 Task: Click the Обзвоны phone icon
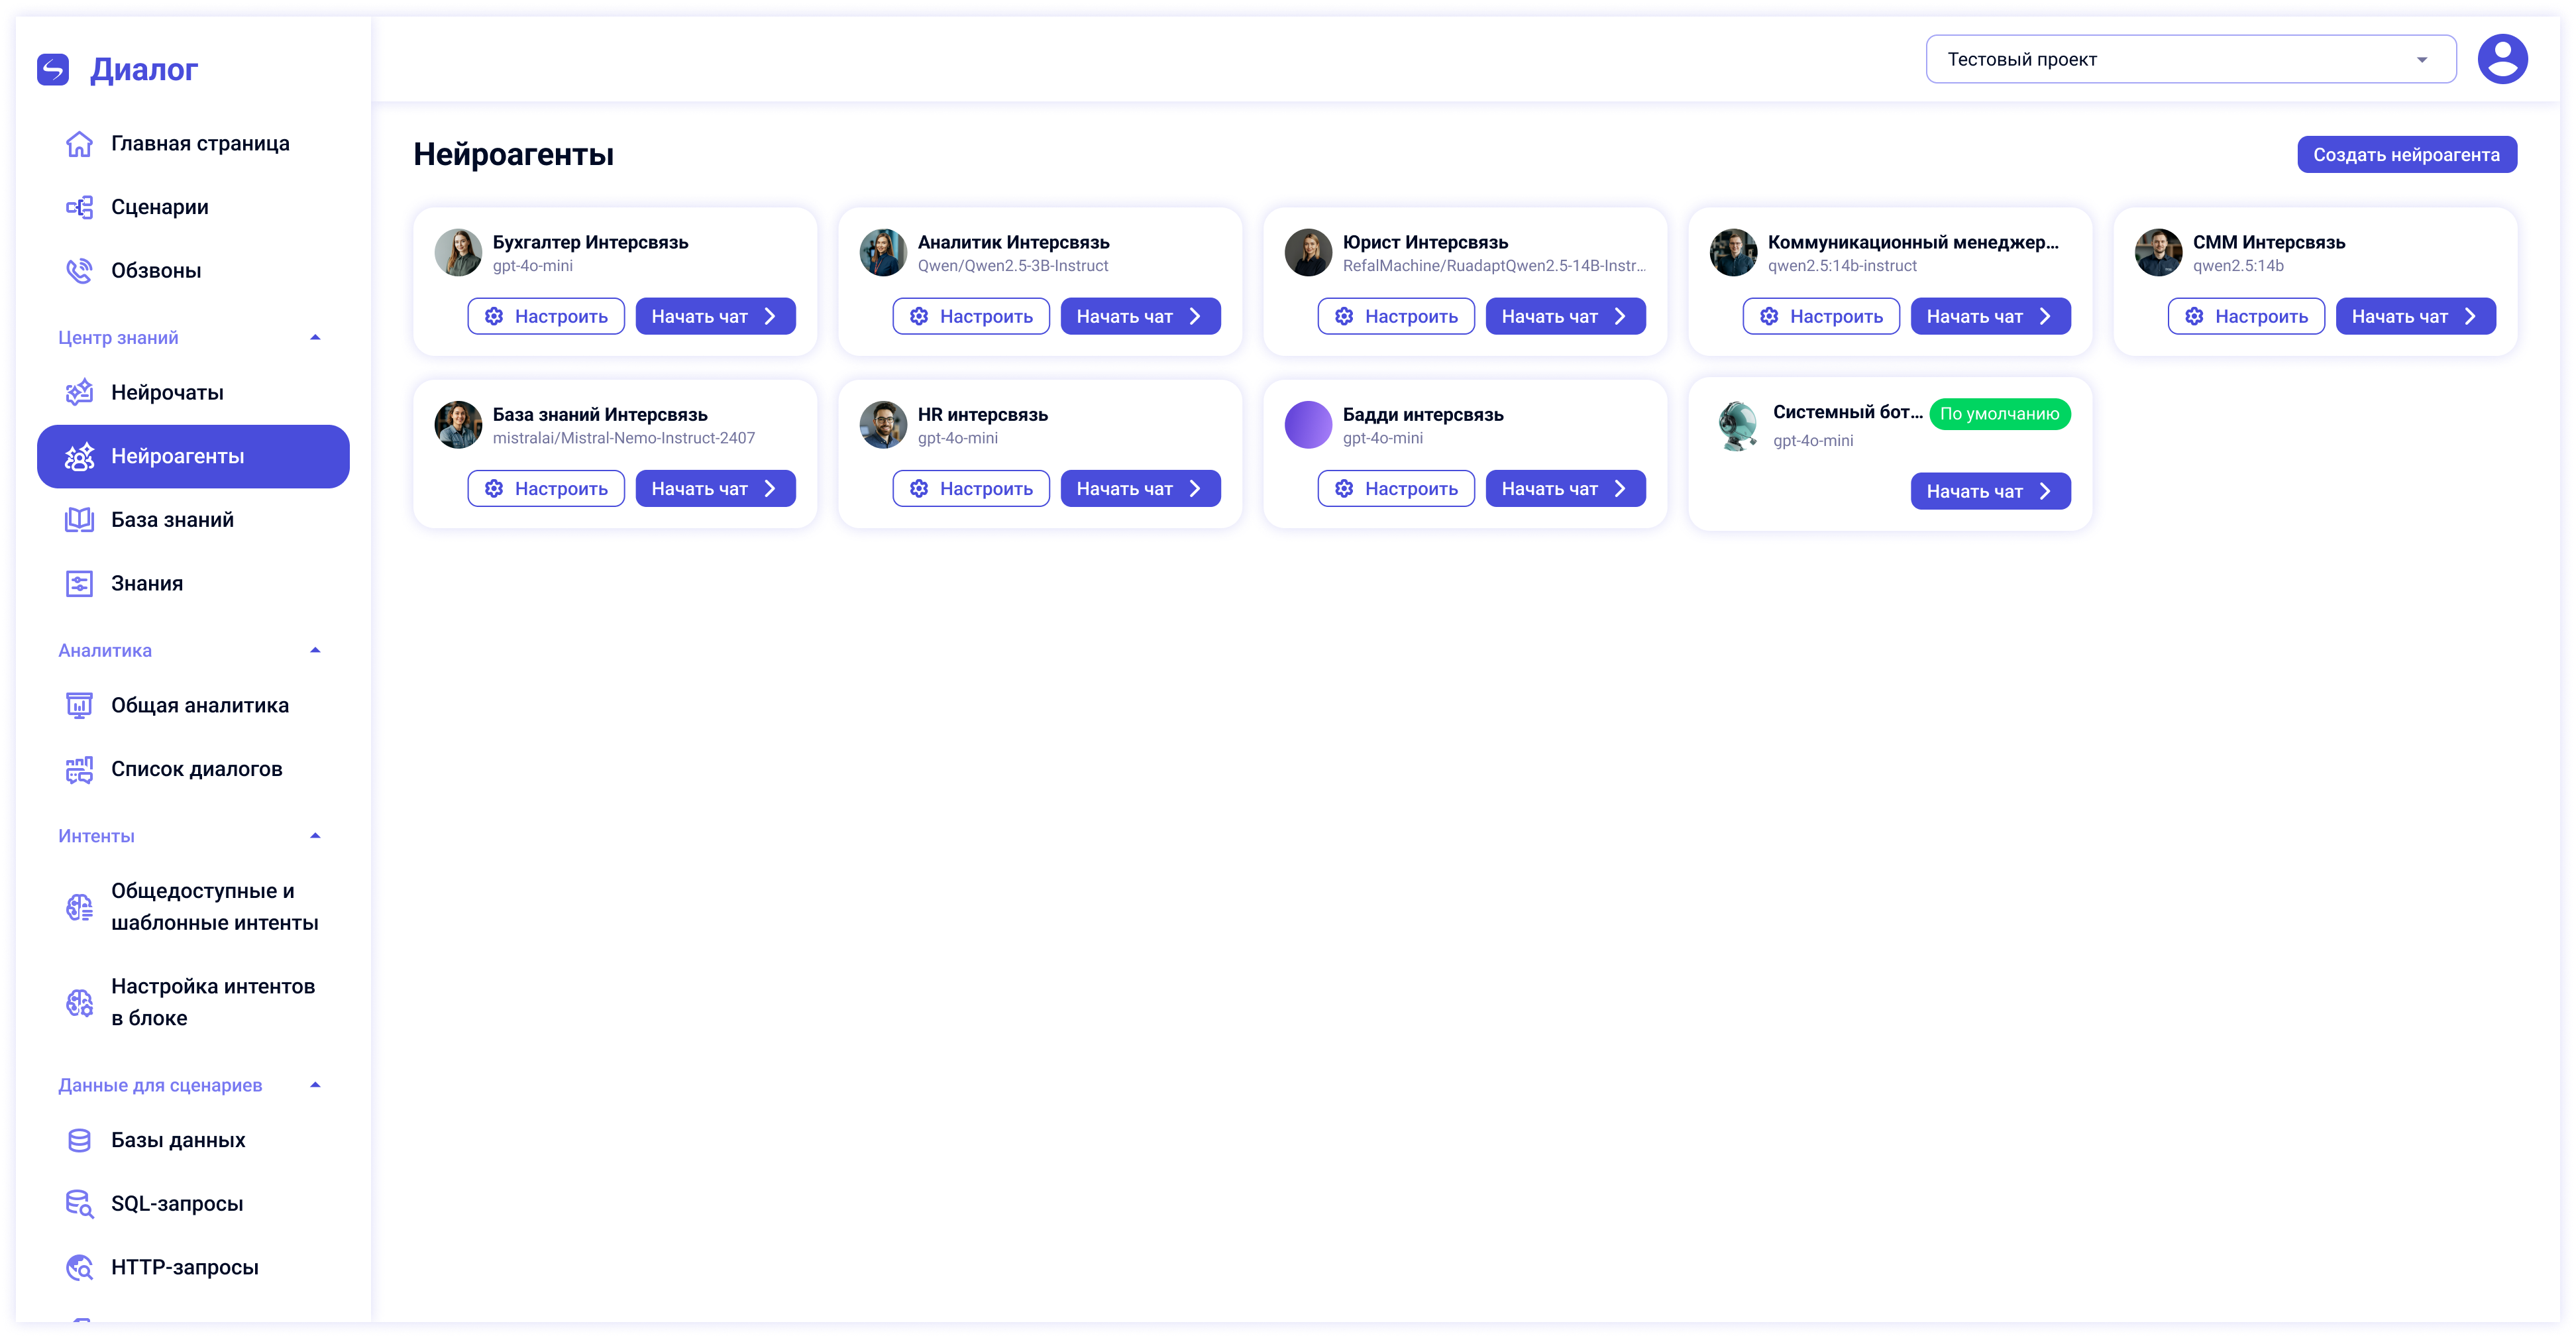coord(80,271)
